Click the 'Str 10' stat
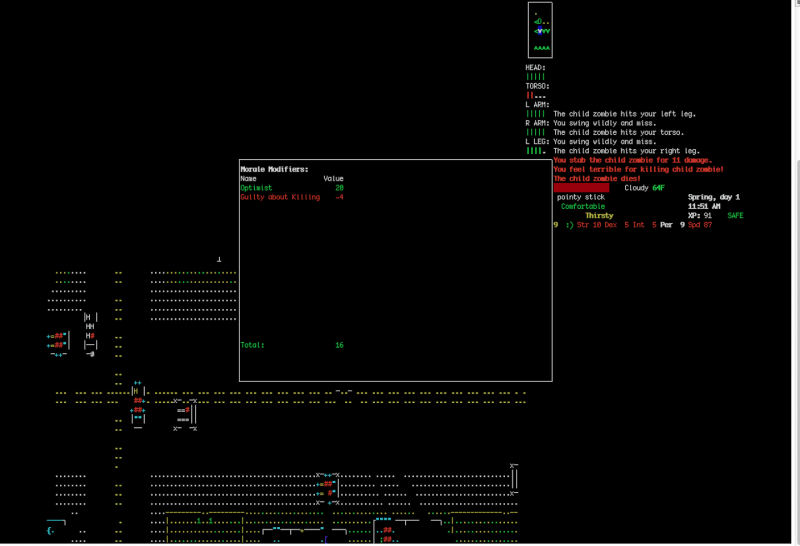The height and width of the screenshot is (546, 800). [x=589, y=225]
